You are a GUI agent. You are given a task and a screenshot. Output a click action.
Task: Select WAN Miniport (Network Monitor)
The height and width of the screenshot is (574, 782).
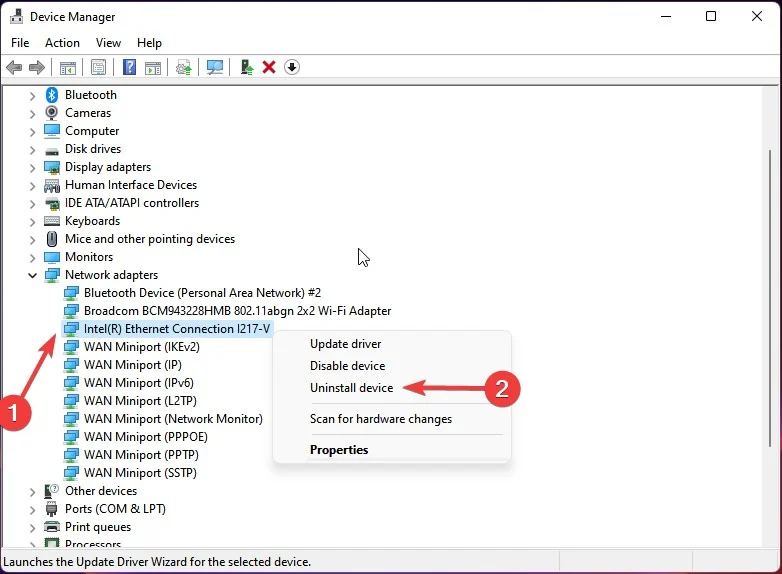point(173,418)
